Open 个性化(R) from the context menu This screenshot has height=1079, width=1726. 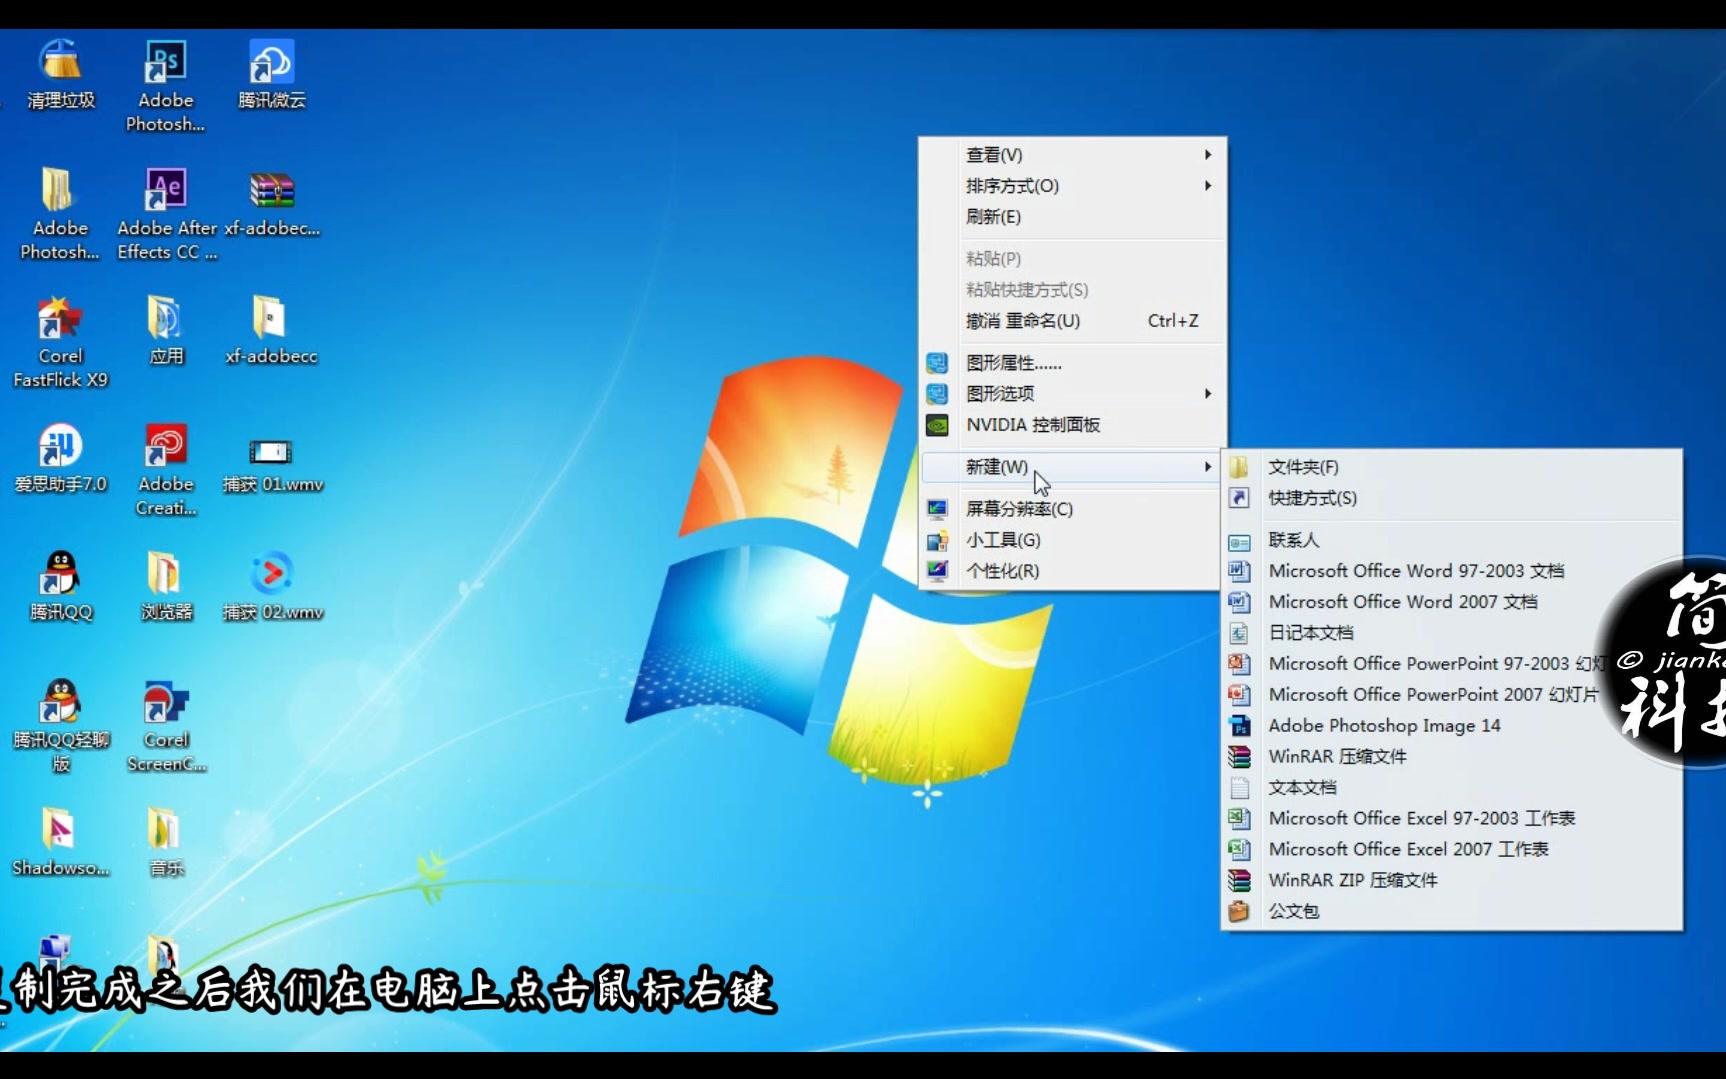pyautogui.click(x=1072, y=571)
